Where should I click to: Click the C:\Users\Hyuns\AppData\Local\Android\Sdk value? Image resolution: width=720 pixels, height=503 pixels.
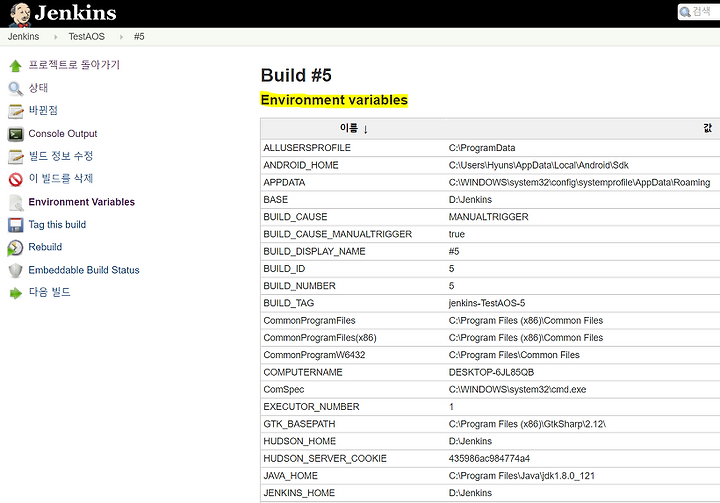point(539,165)
